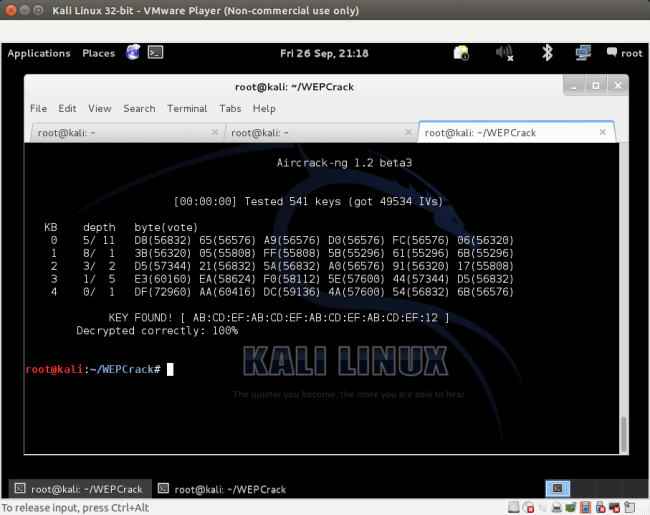Click the terminal prompt cursor area
The height and width of the screenshot is (515, 650).
coord(171,369)
